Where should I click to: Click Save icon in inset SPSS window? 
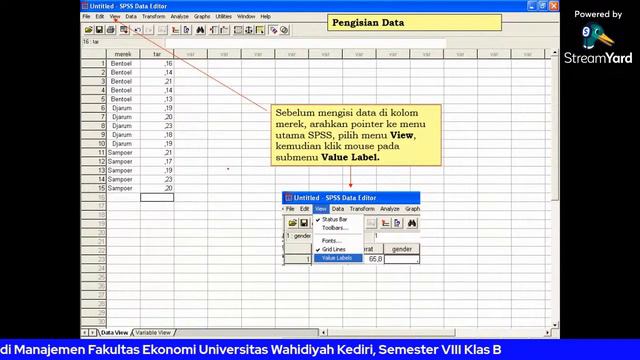(x=304, y=223)
